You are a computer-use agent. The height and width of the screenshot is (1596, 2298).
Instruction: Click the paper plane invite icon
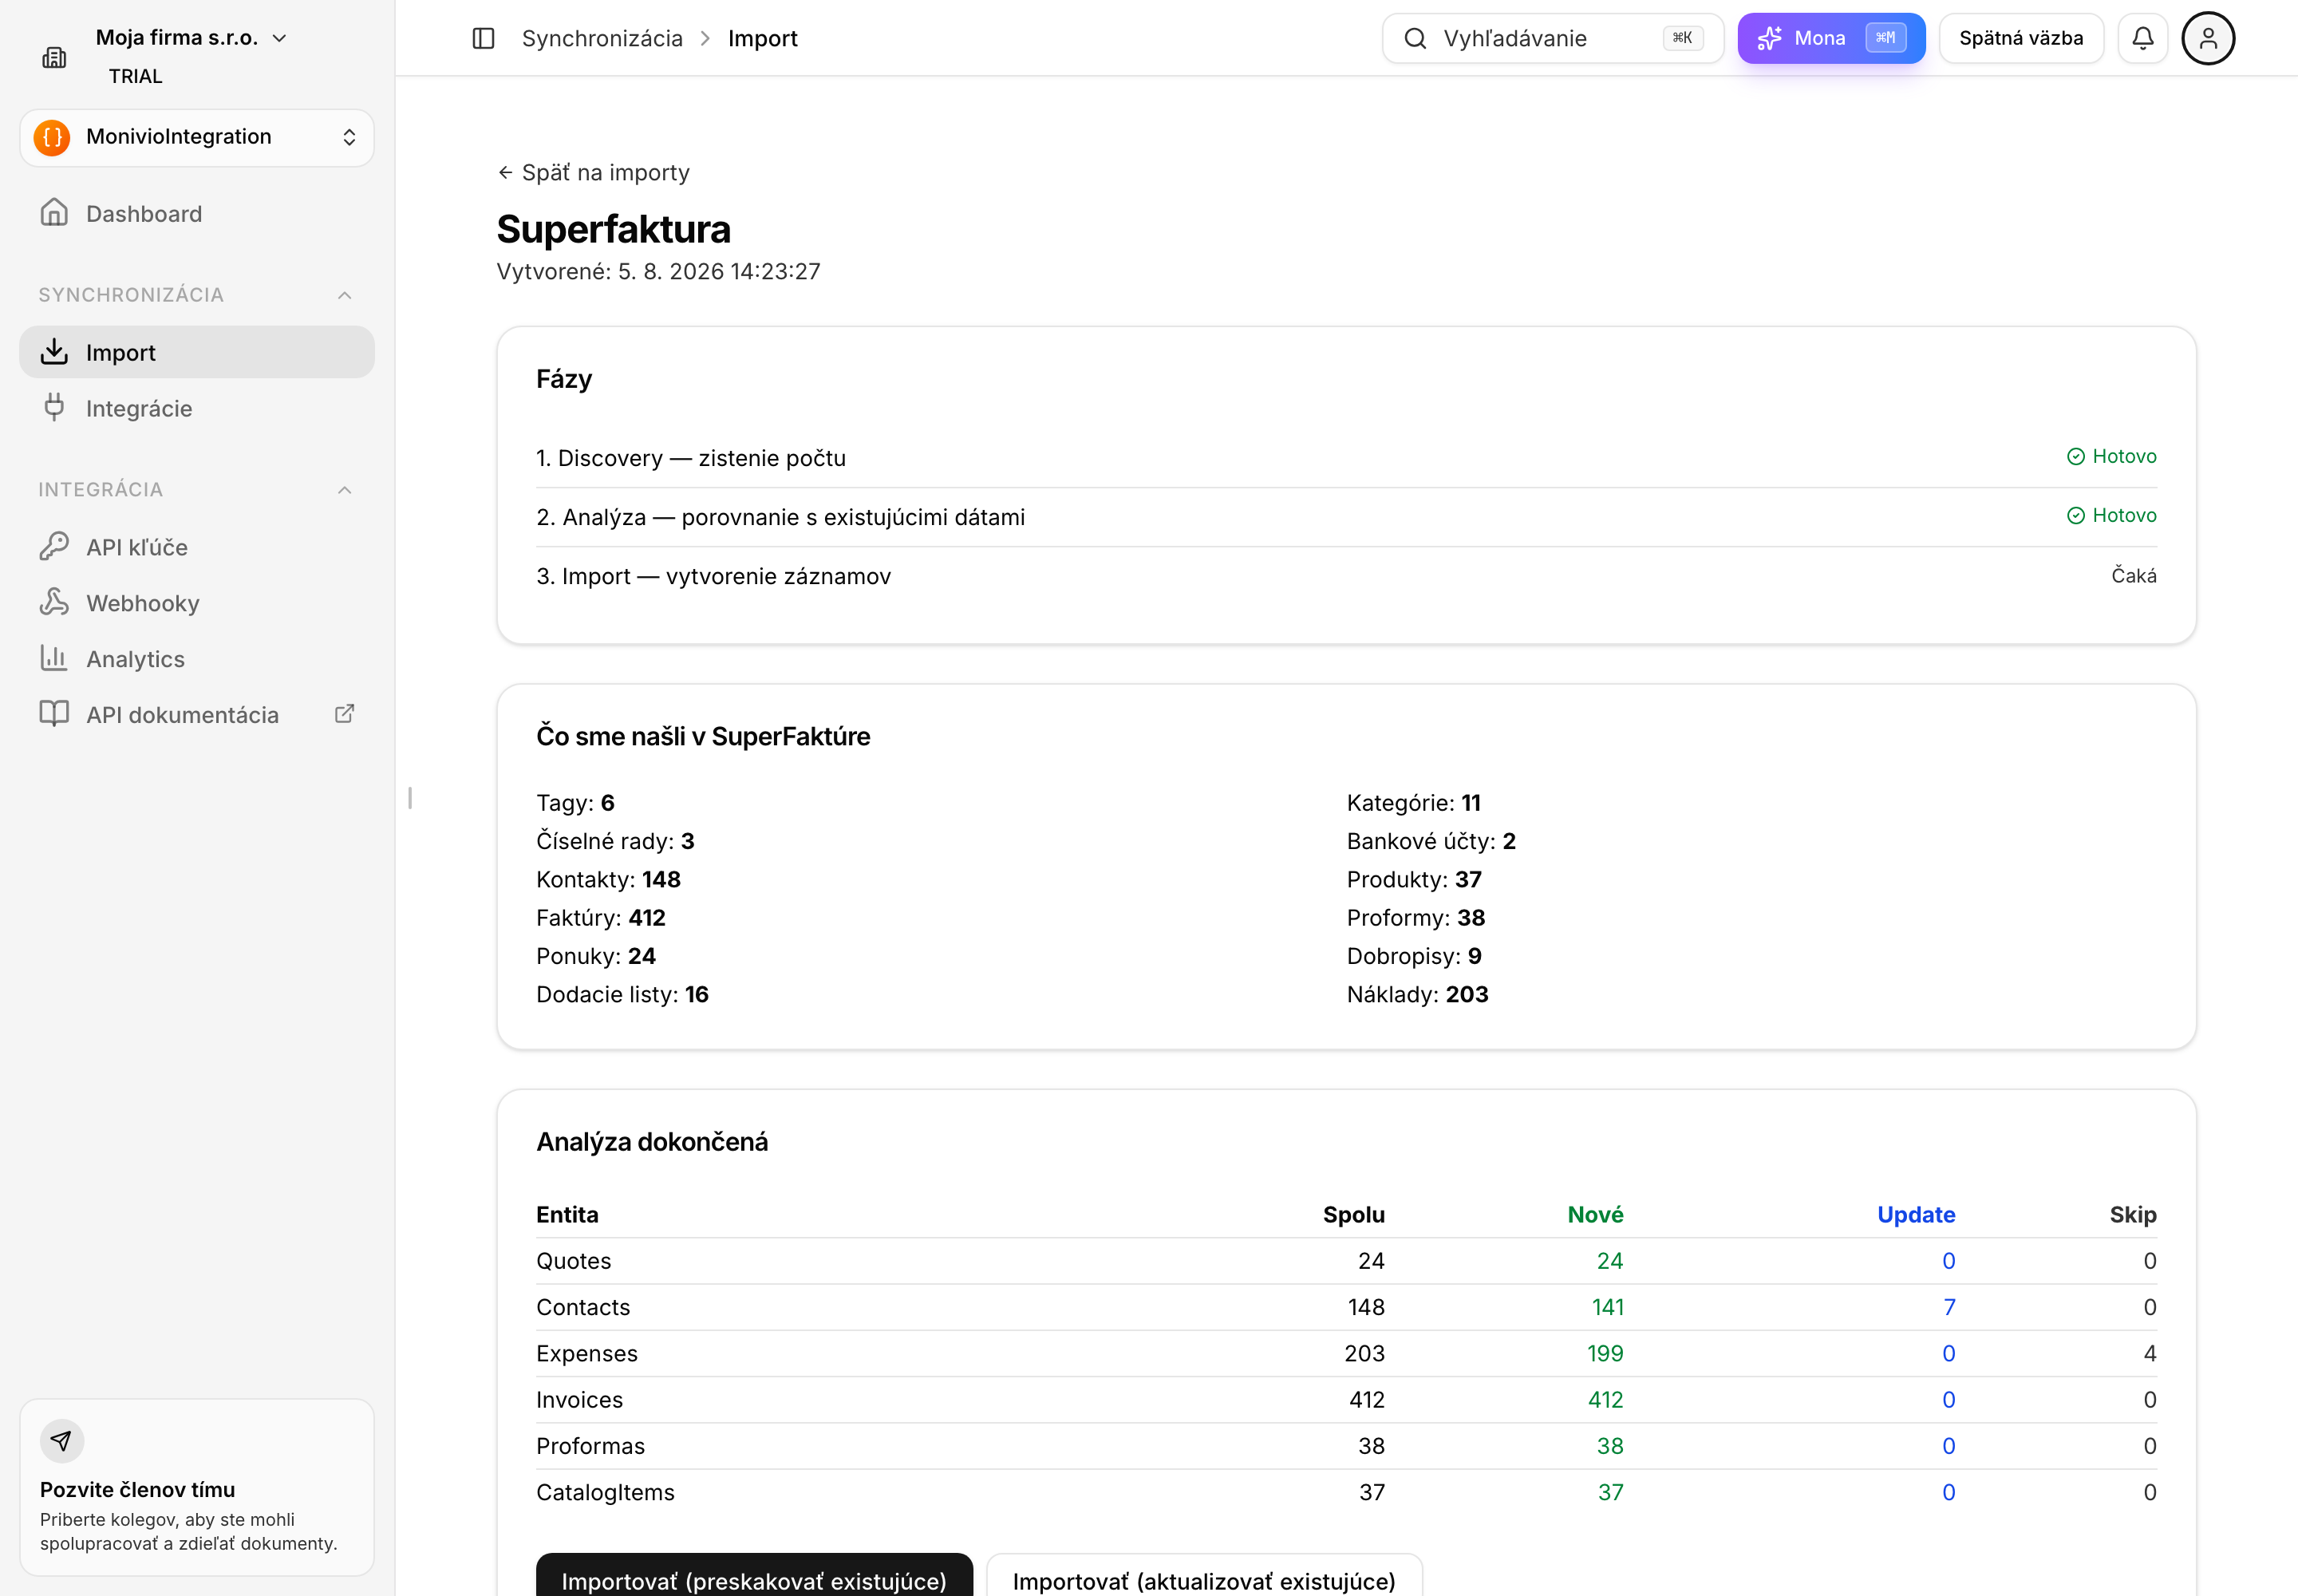coord(62,1441)
